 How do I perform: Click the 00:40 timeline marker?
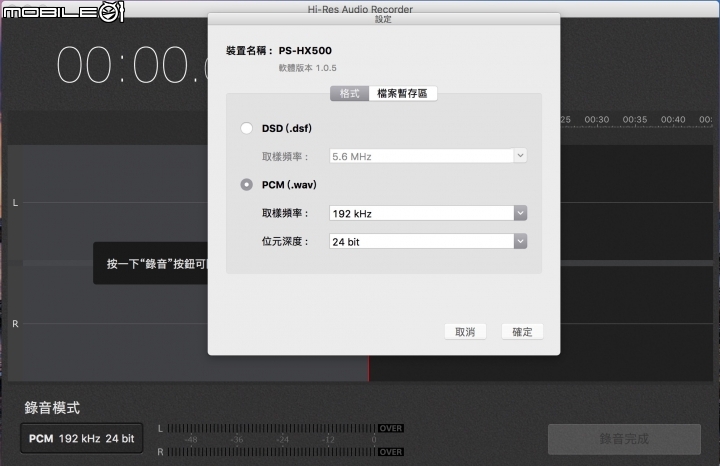(x=673, y=120)
